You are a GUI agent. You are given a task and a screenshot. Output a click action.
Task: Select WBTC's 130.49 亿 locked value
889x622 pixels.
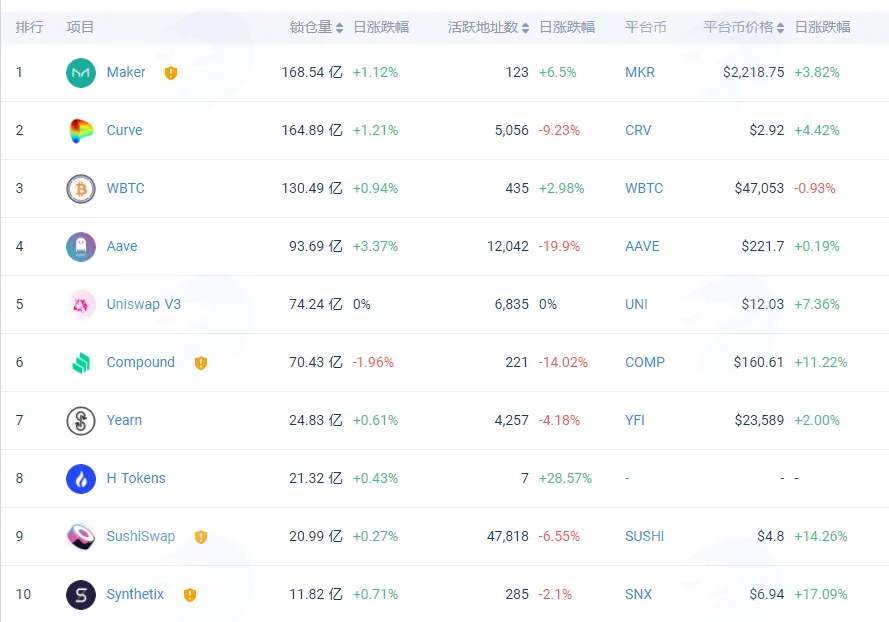point(312,188)
